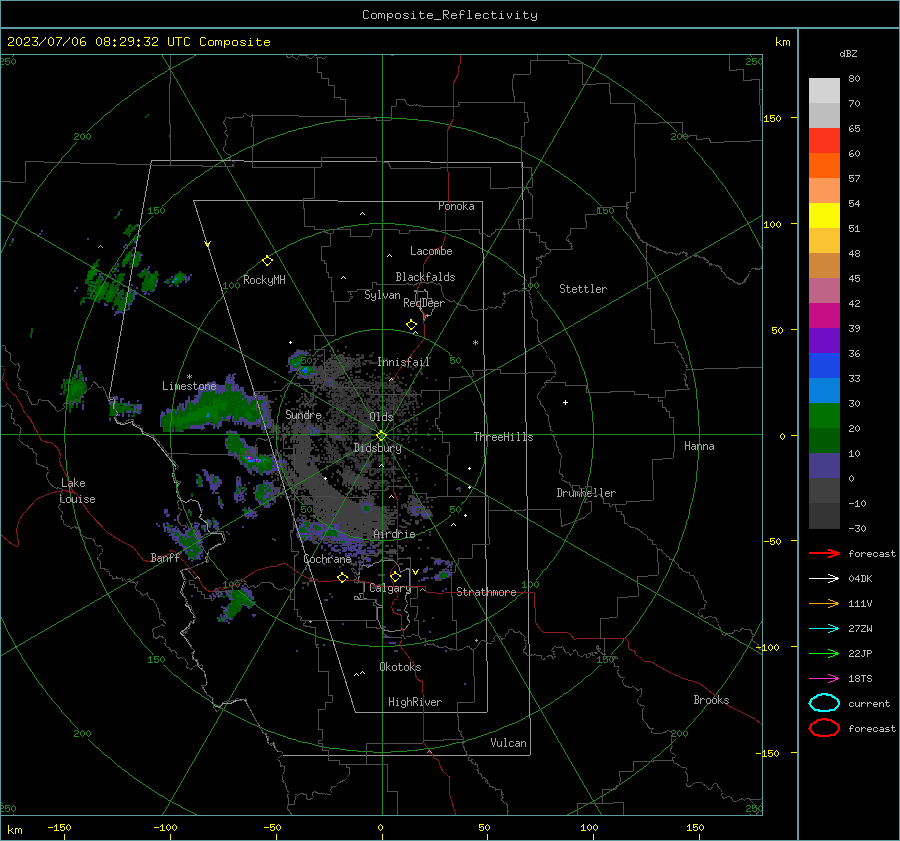Click the 80 dBZ color swatch
900x841 pixels.
coord(824,90)
